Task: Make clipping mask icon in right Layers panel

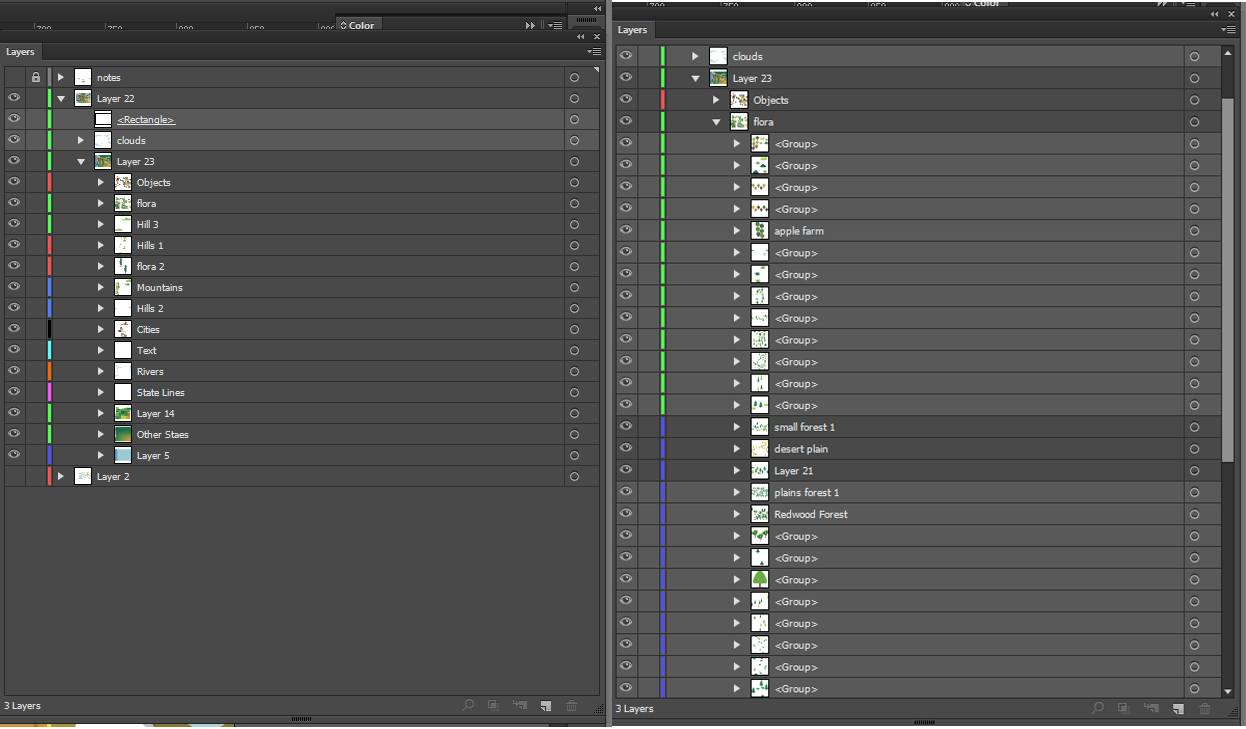Action: click(1124, 708)
